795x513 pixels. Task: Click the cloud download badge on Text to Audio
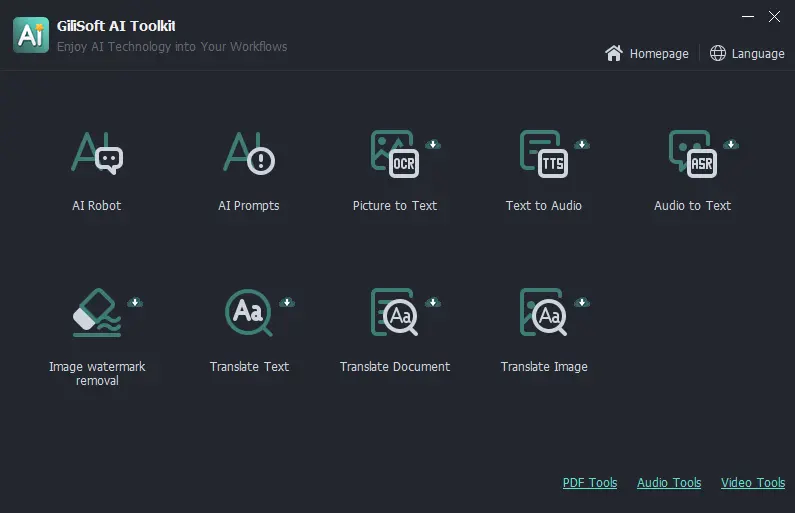click(582, 144)
